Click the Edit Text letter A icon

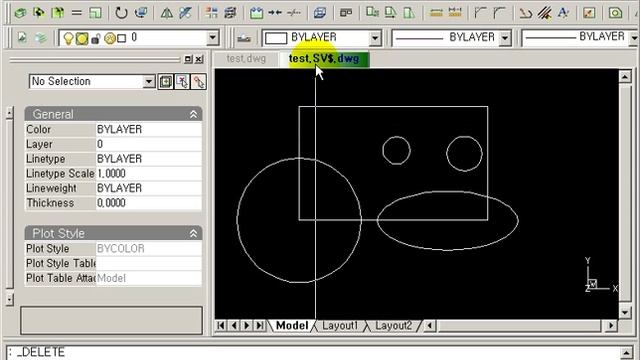563,13
